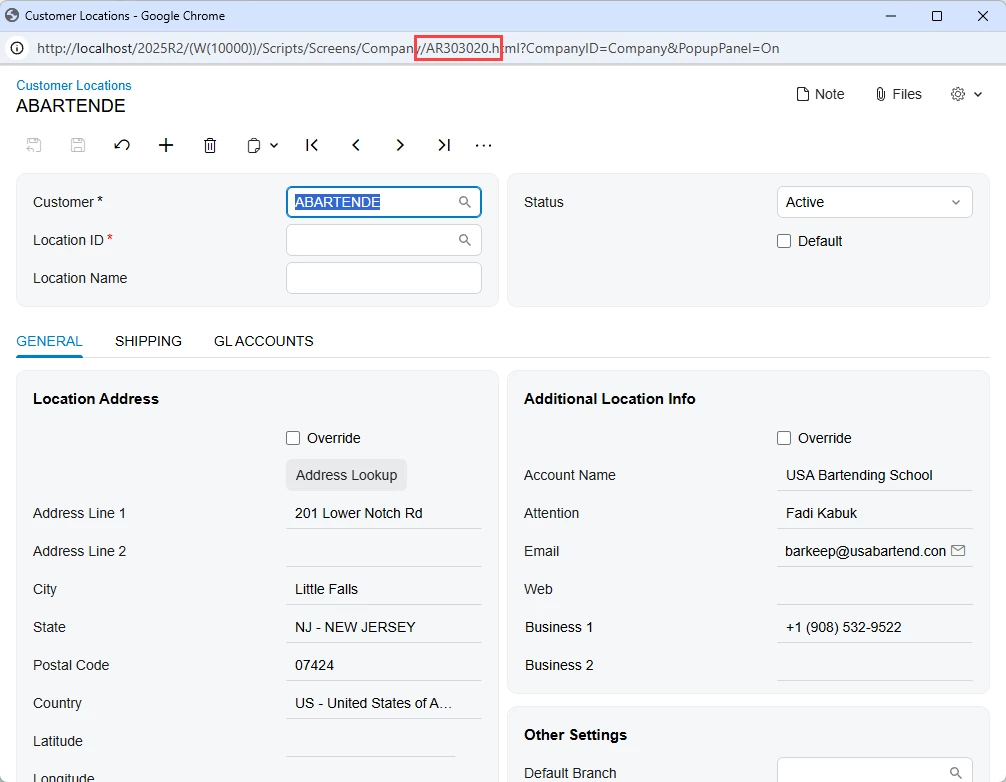Image resolution: width=1006 pixels, height=782 pixels.
Task: Click the Default Branch search magnifier
Action: click(x=956, y=773)
